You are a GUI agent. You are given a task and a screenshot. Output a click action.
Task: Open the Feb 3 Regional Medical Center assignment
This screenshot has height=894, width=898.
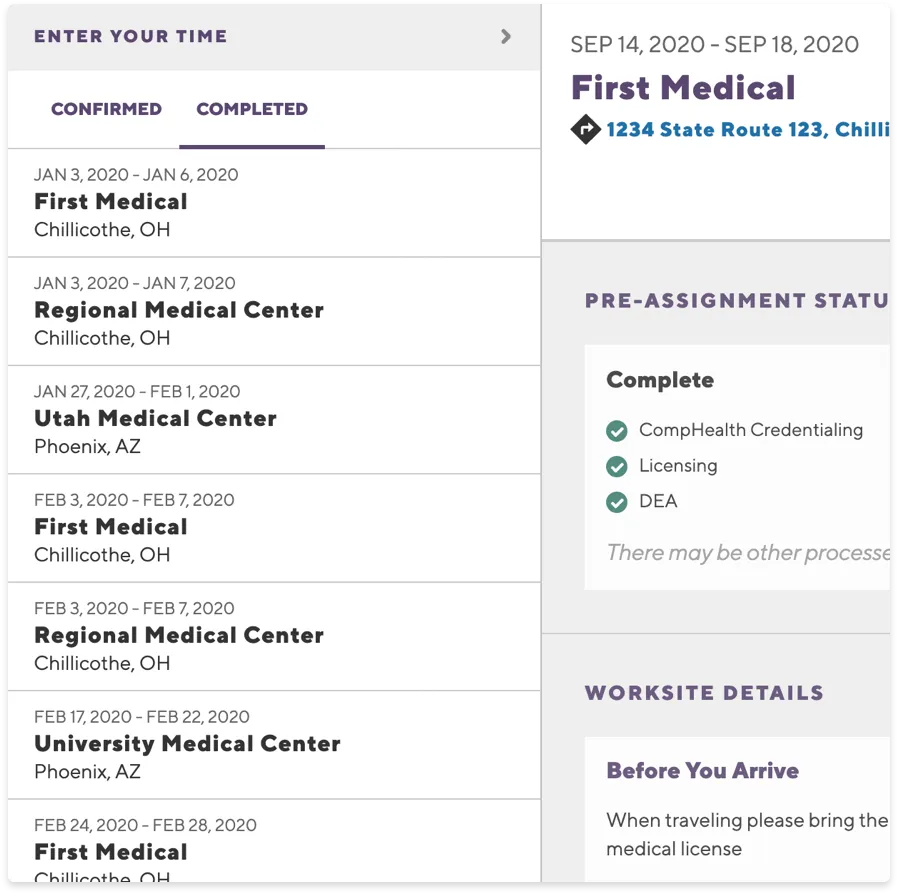coord(179,634)
